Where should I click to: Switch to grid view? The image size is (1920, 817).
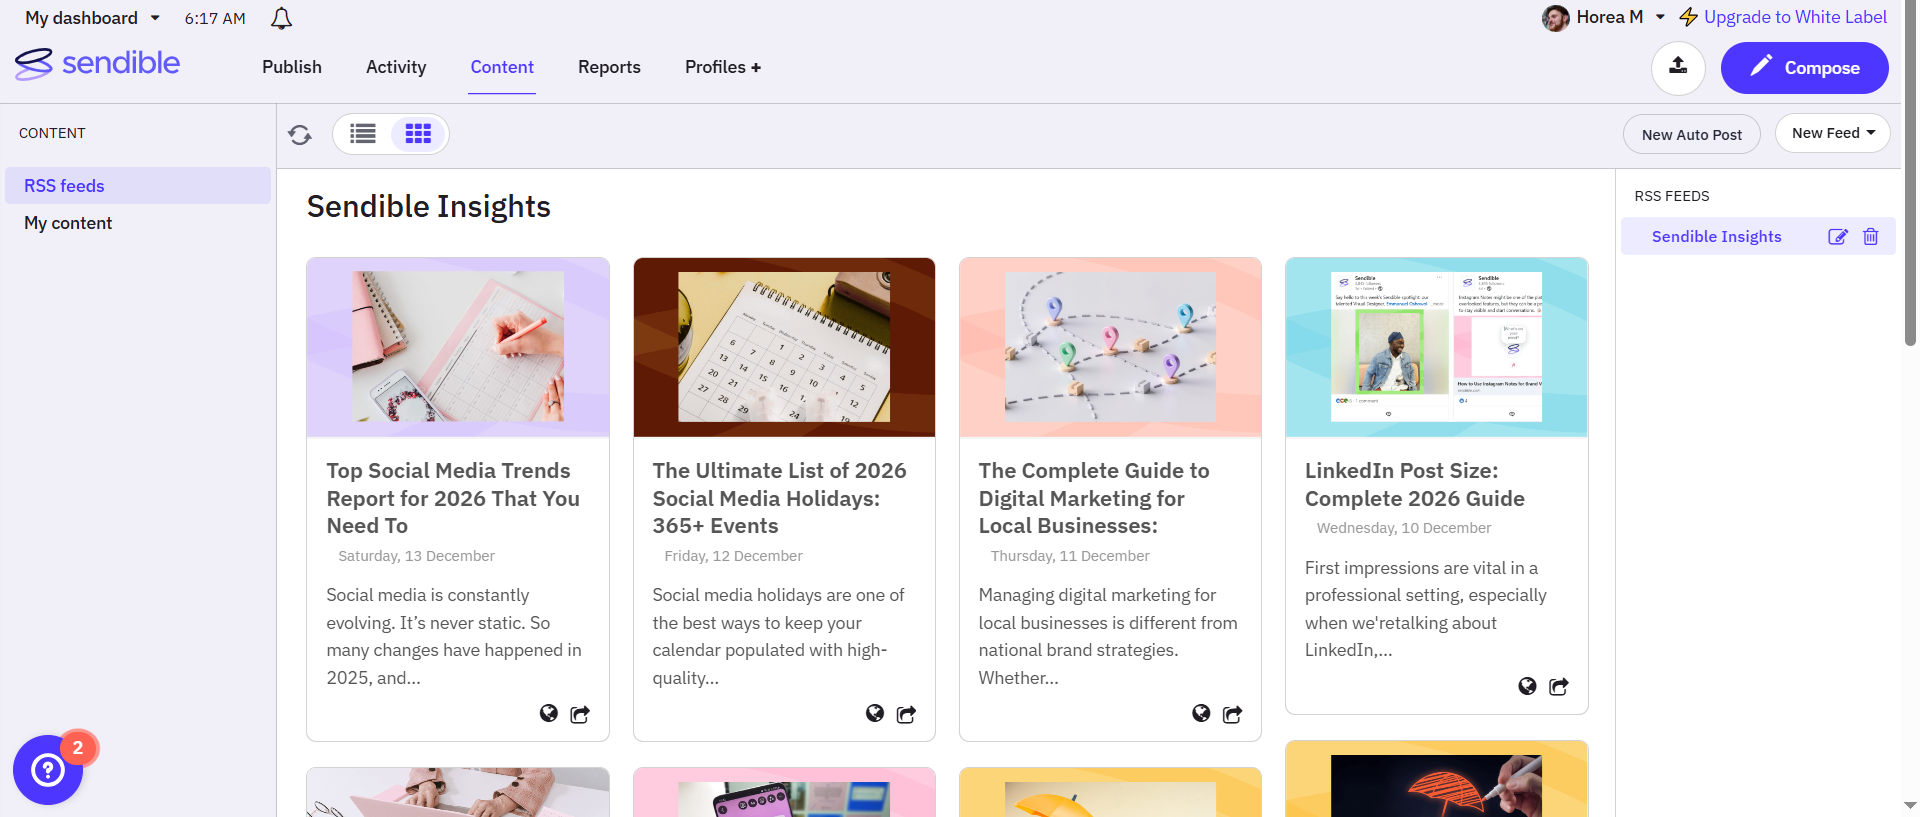coord(418,134)
